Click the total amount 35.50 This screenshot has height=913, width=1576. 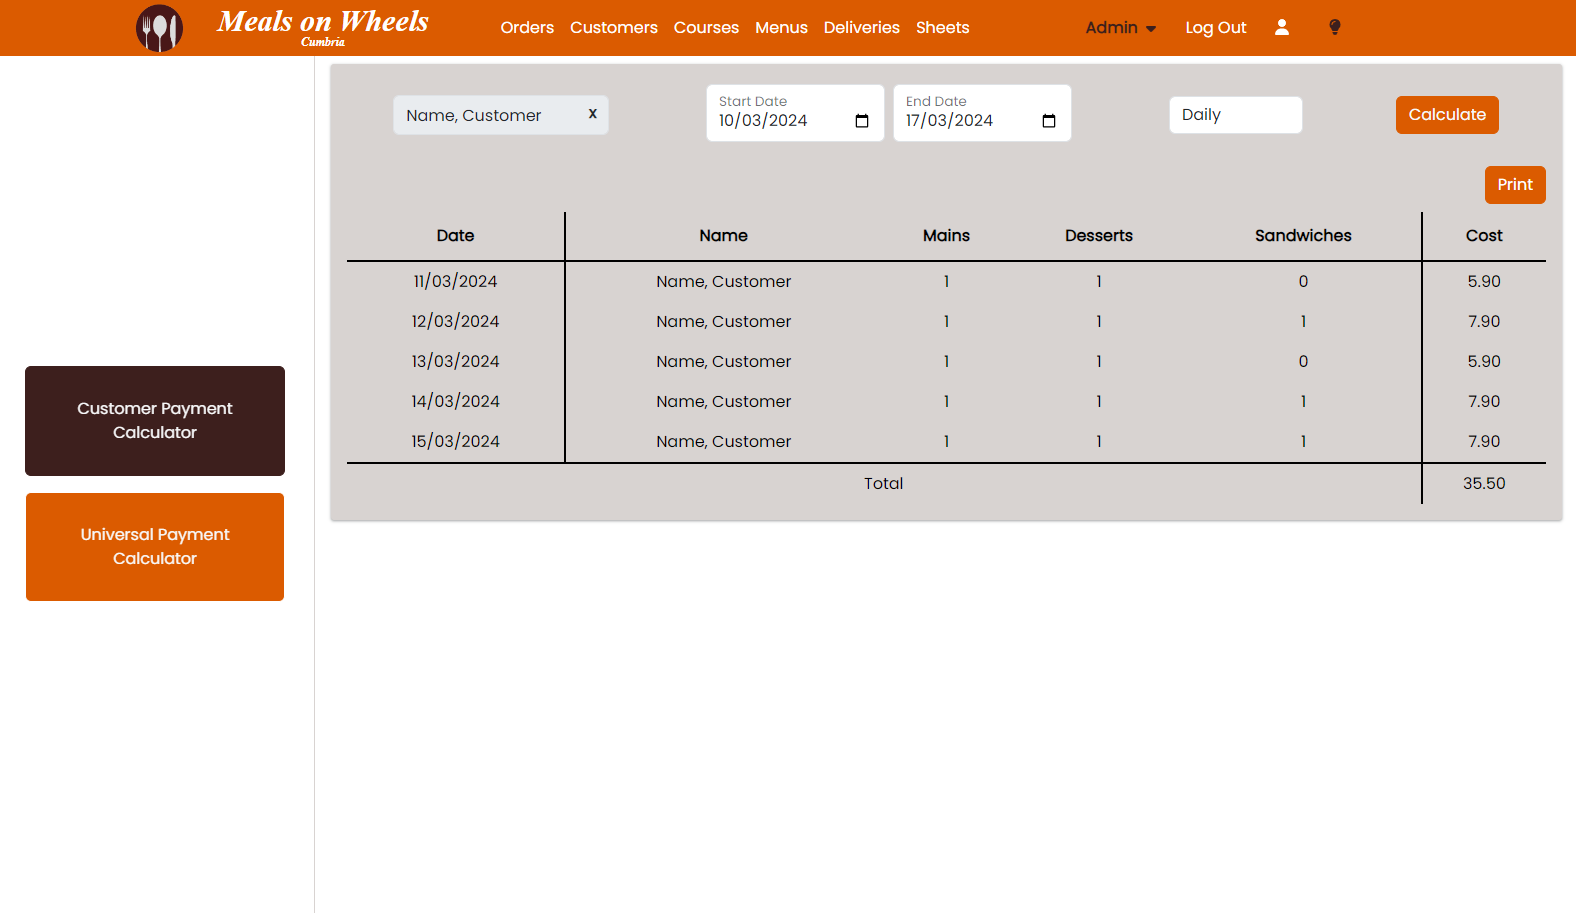coord(1484,484)
